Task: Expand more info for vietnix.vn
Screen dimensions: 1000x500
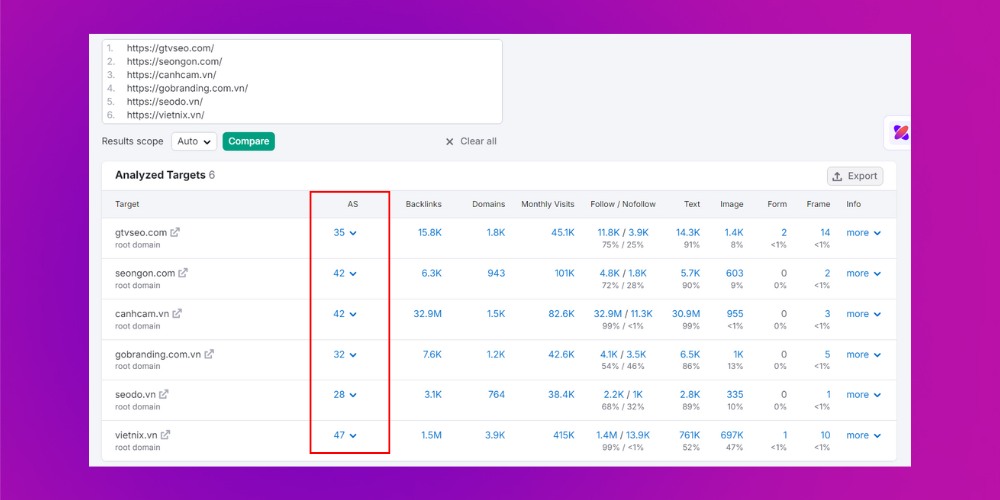Action: click(x=864, y=435)
